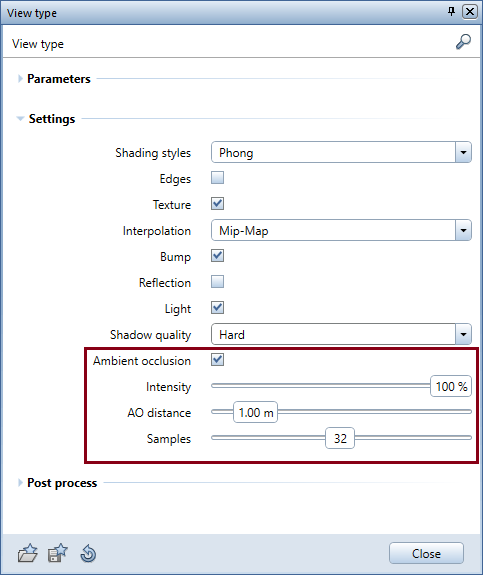Click the AO distance slider handle

(x=256, y=412)
